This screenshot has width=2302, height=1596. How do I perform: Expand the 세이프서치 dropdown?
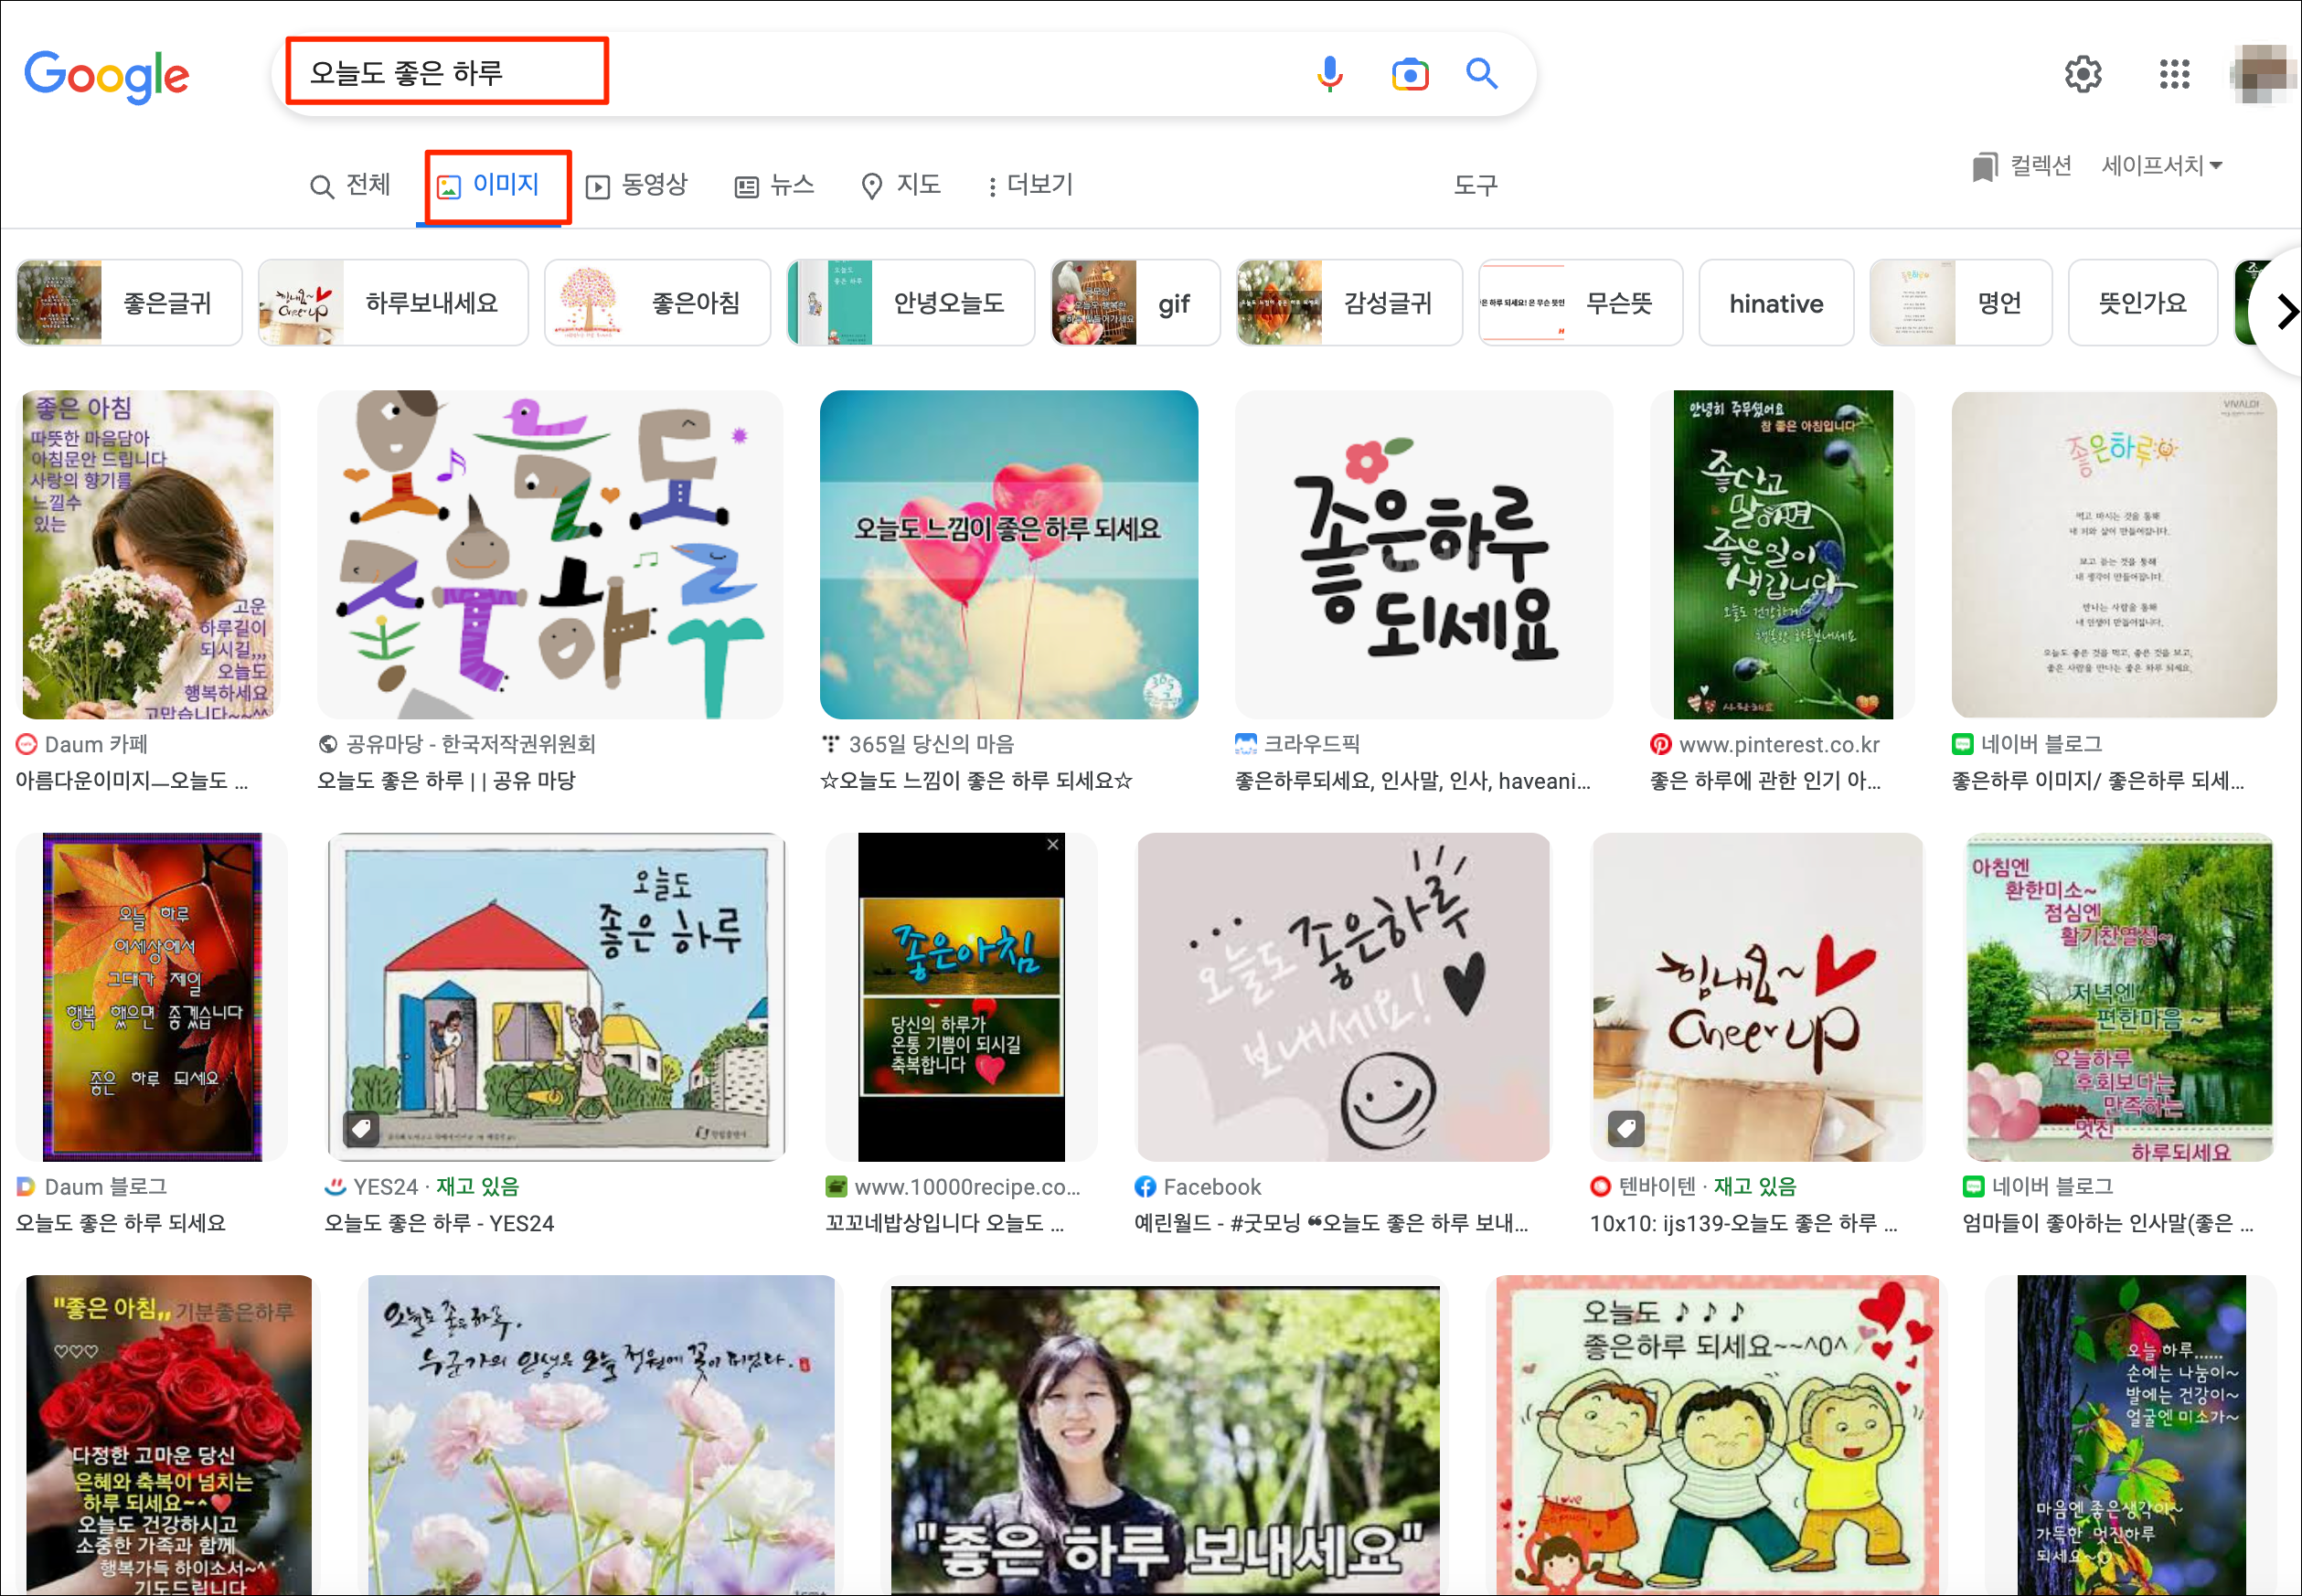tap(2161, 166)
